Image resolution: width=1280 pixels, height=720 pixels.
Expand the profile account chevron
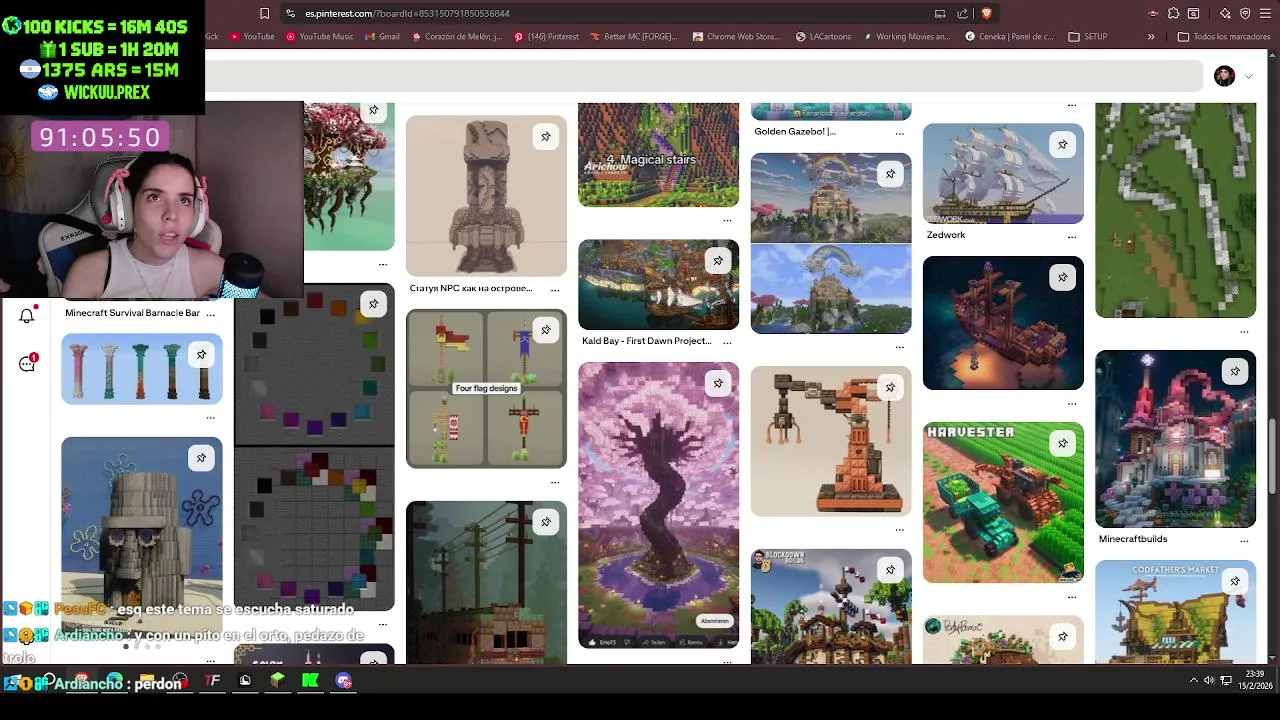(x=1248, y=77)
